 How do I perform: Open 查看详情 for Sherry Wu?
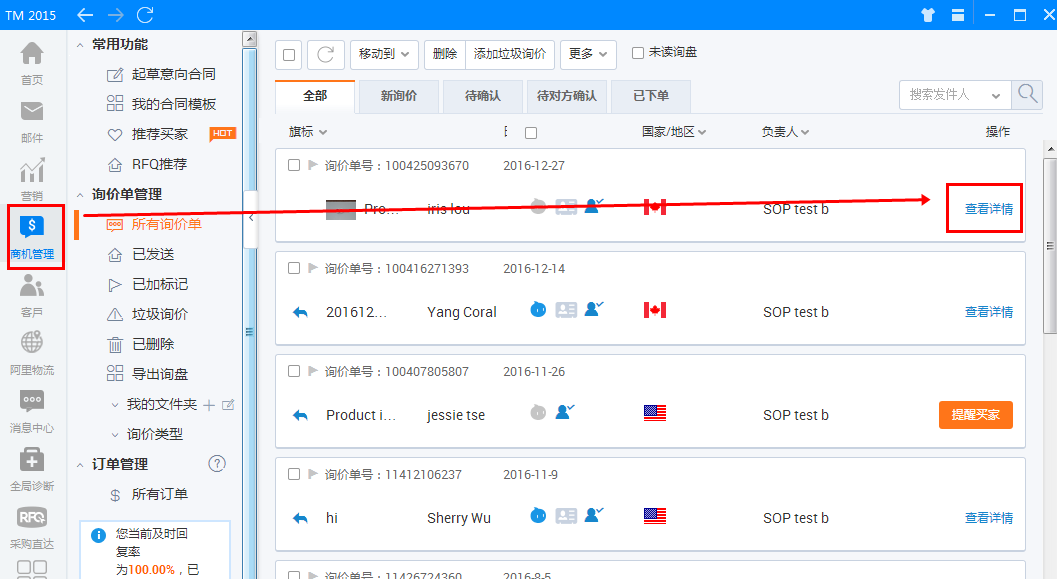coord(988,518)
